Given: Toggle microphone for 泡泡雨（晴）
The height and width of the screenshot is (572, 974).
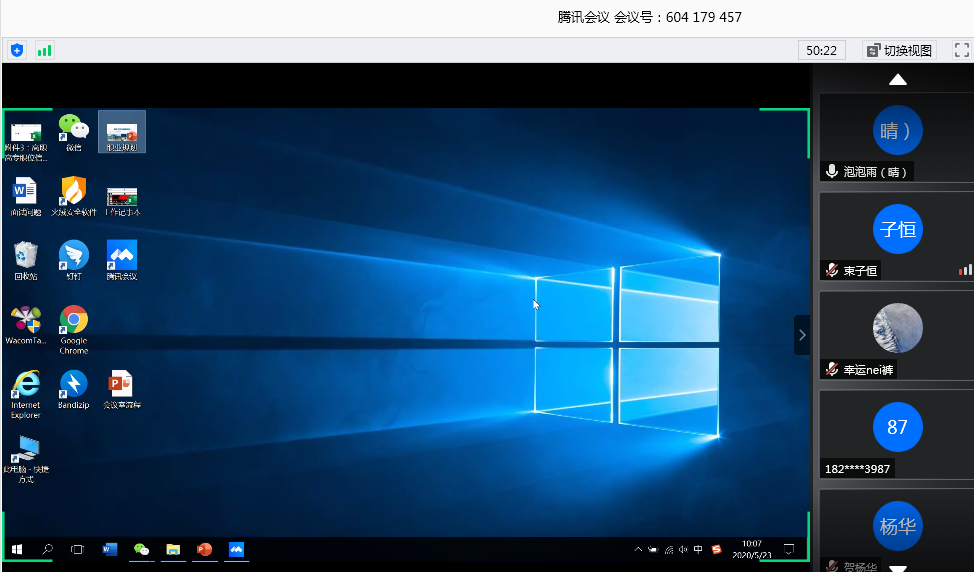Looking at the screenshot, I should click(831, 172).
